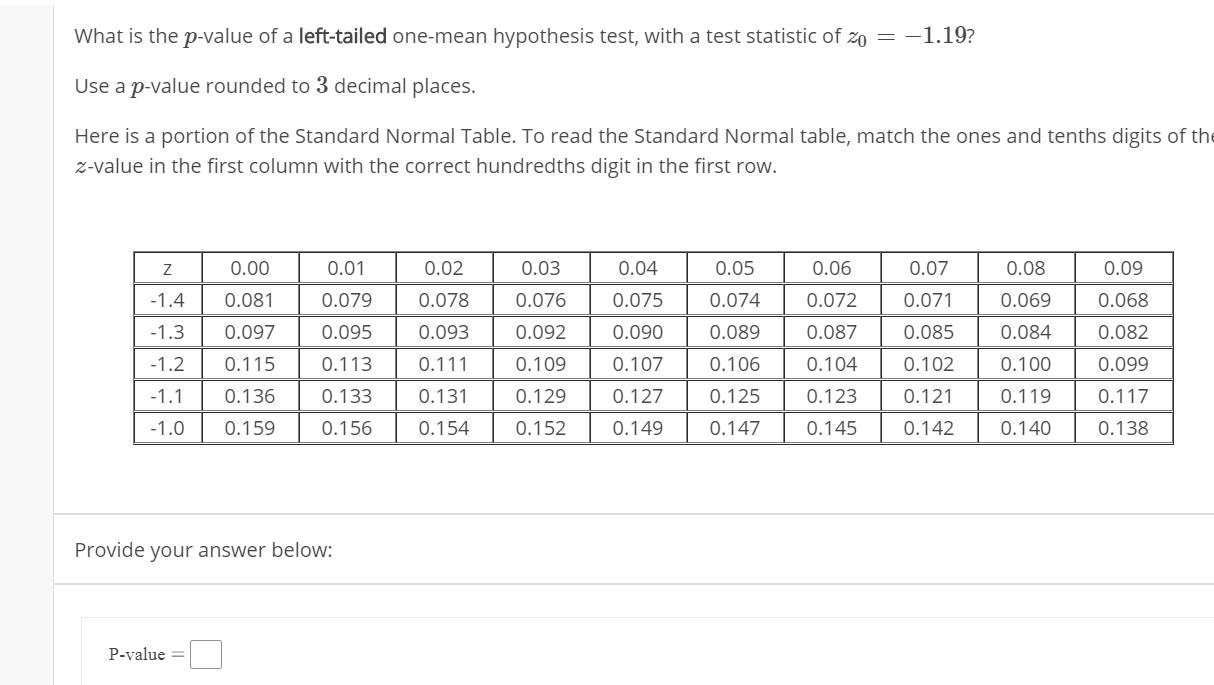The height and width of the screenshot is (685, 1214).
Task: Click the 0.068 cell in row -1.4
Action: pos(1123,300)
